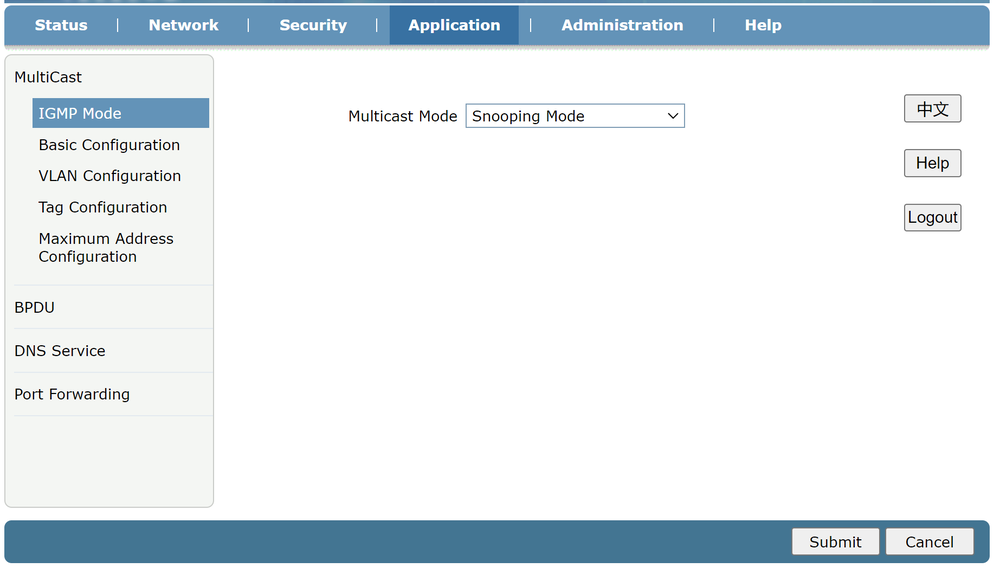This screenshot has width=1000, height=568.
Task: Switch to the Network tab
Action: (183, 25)
